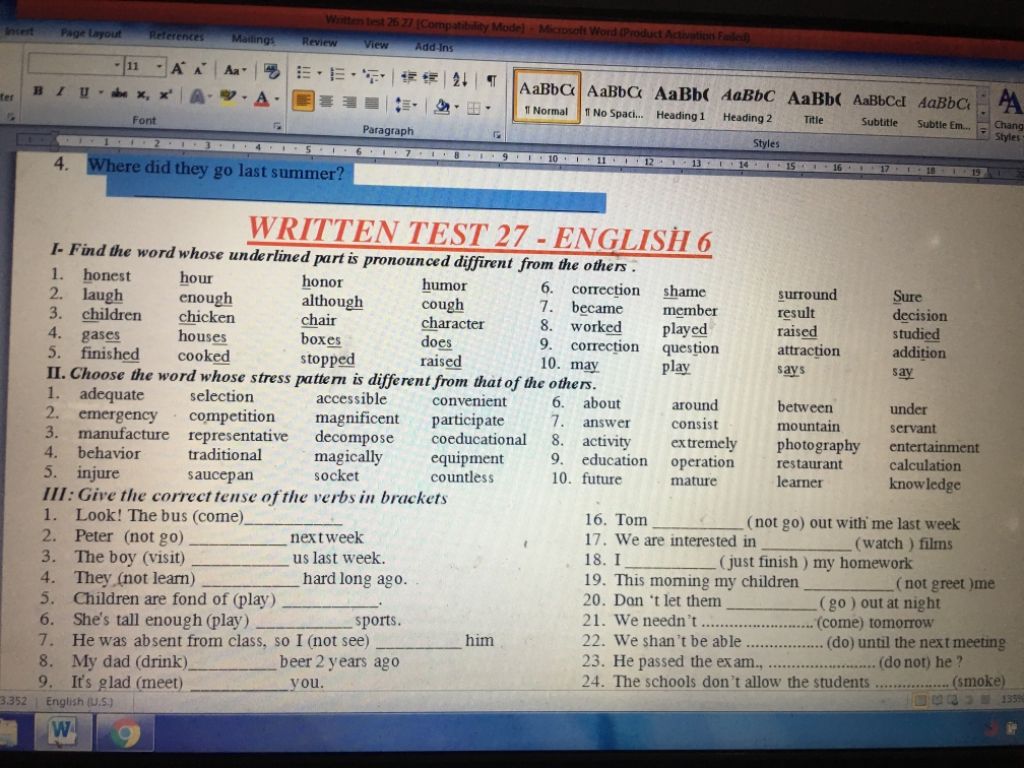Select Justify alignment
The image size is (1024, 768).
tap(372, 103)
